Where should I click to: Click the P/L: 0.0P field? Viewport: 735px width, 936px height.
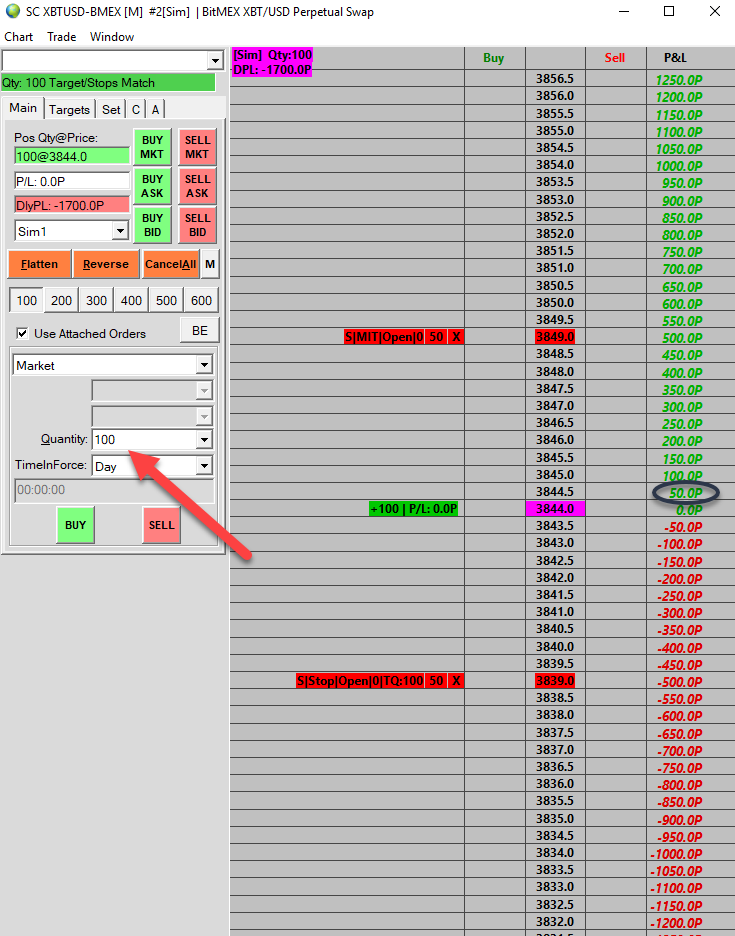coord(72,181)
